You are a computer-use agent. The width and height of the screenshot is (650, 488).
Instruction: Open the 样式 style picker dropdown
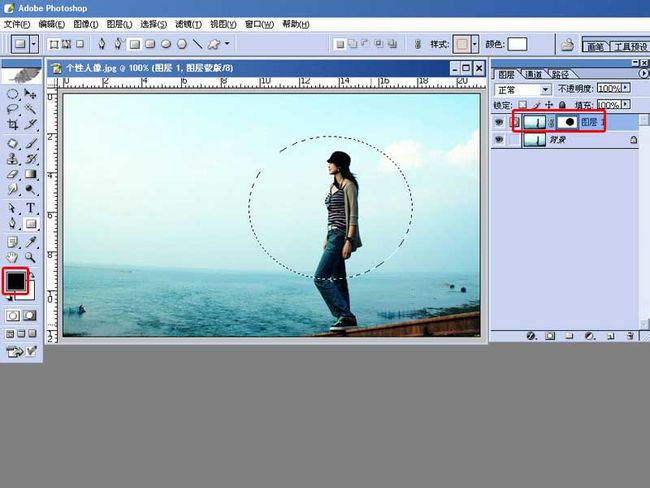(x=475, y=44)
